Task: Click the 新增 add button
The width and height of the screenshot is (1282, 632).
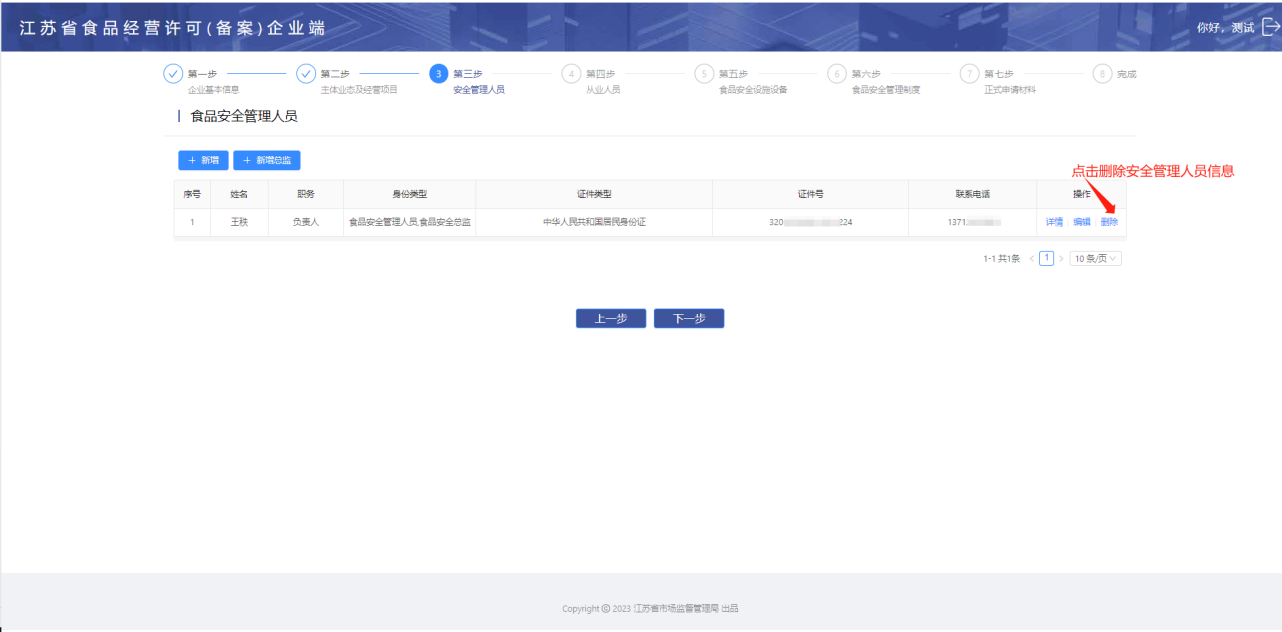Action: point(203,160)
